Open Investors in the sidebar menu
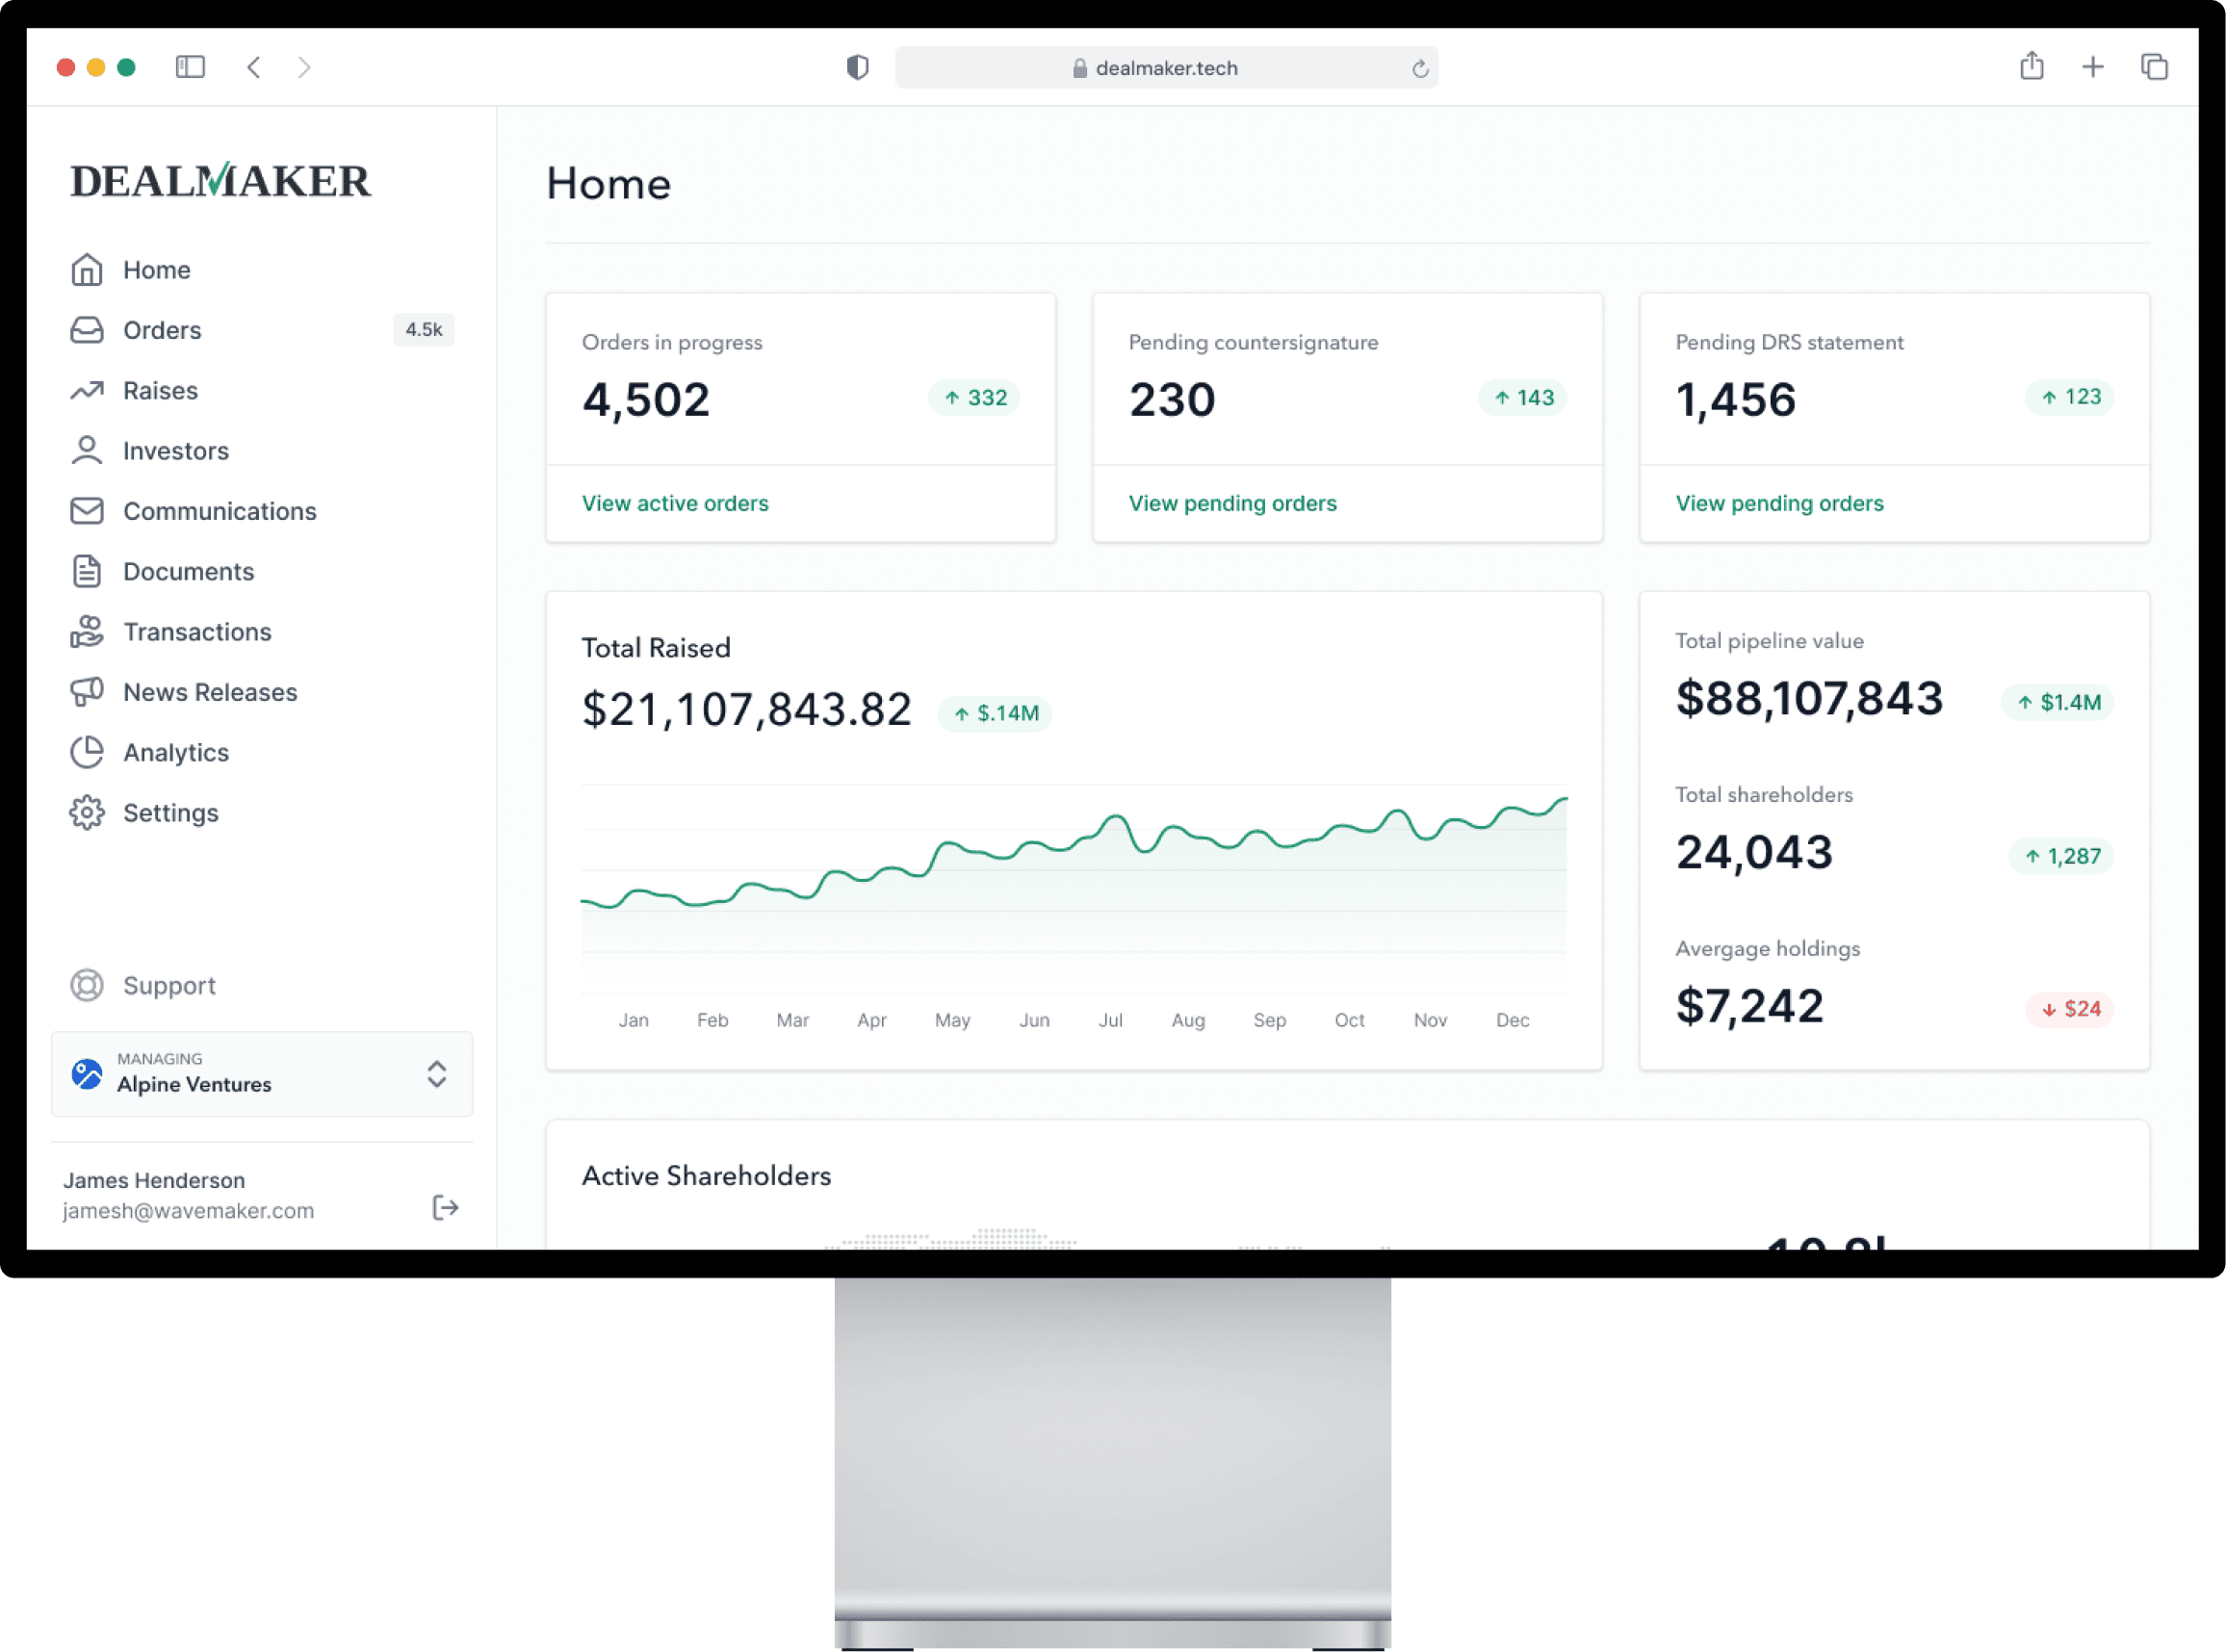The image size is (2226, 1652). click(176, 451)
